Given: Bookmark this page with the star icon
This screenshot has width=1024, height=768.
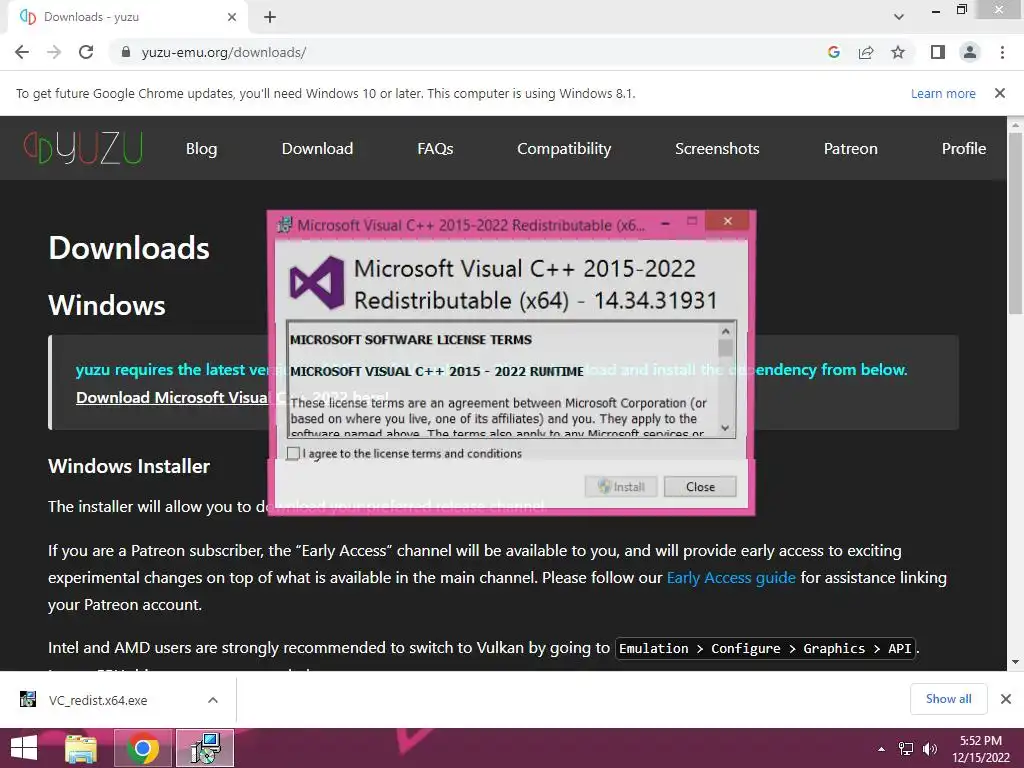Looking at the screenshot, I should point(898,52).
